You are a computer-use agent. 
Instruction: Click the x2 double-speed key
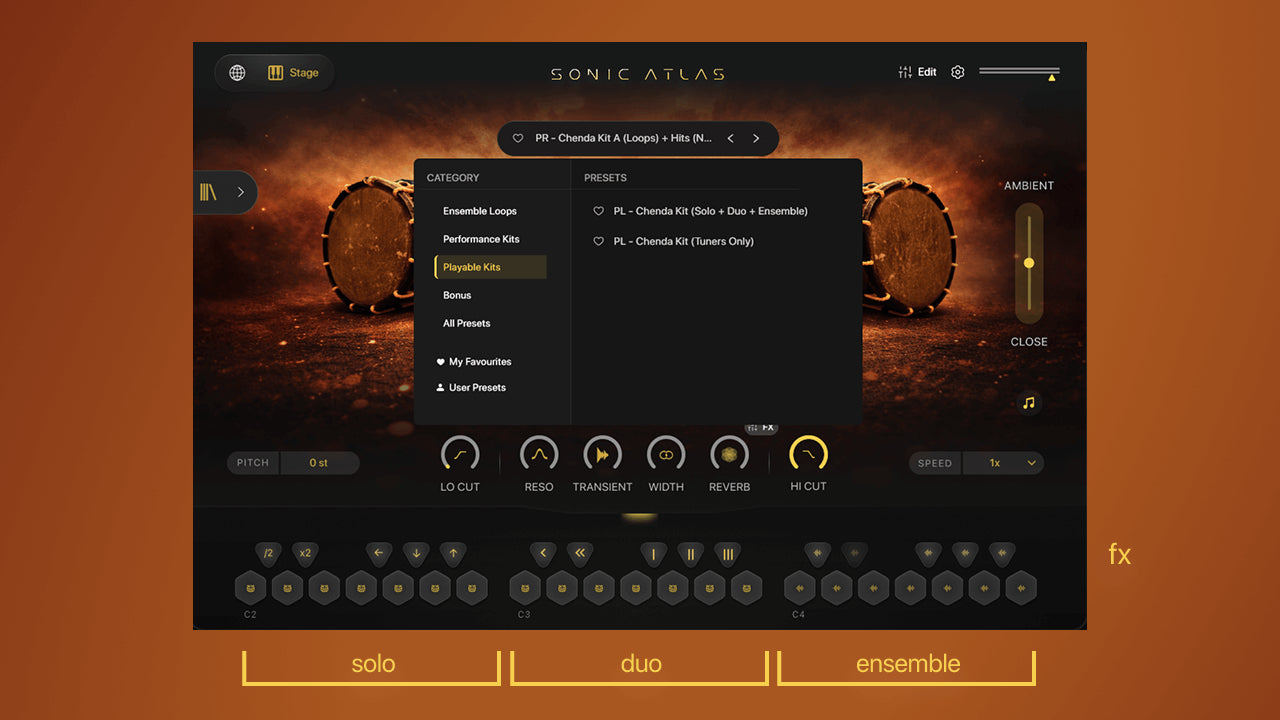[x=305, y=553]
